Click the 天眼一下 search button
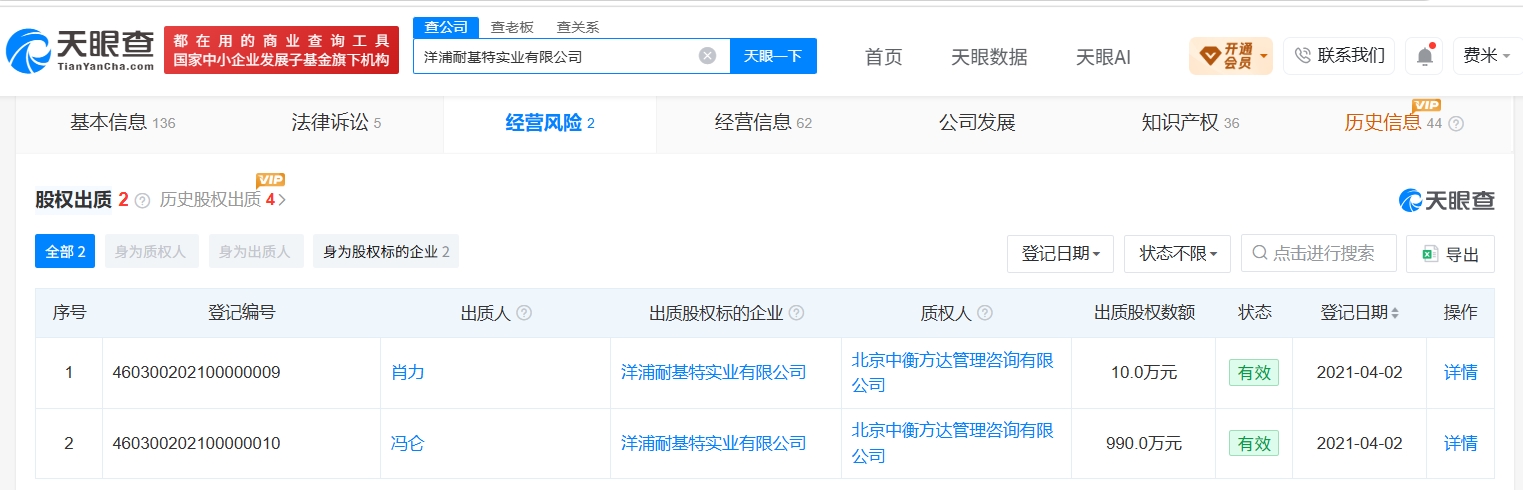Screen dimensions: 1523x490 773,56
